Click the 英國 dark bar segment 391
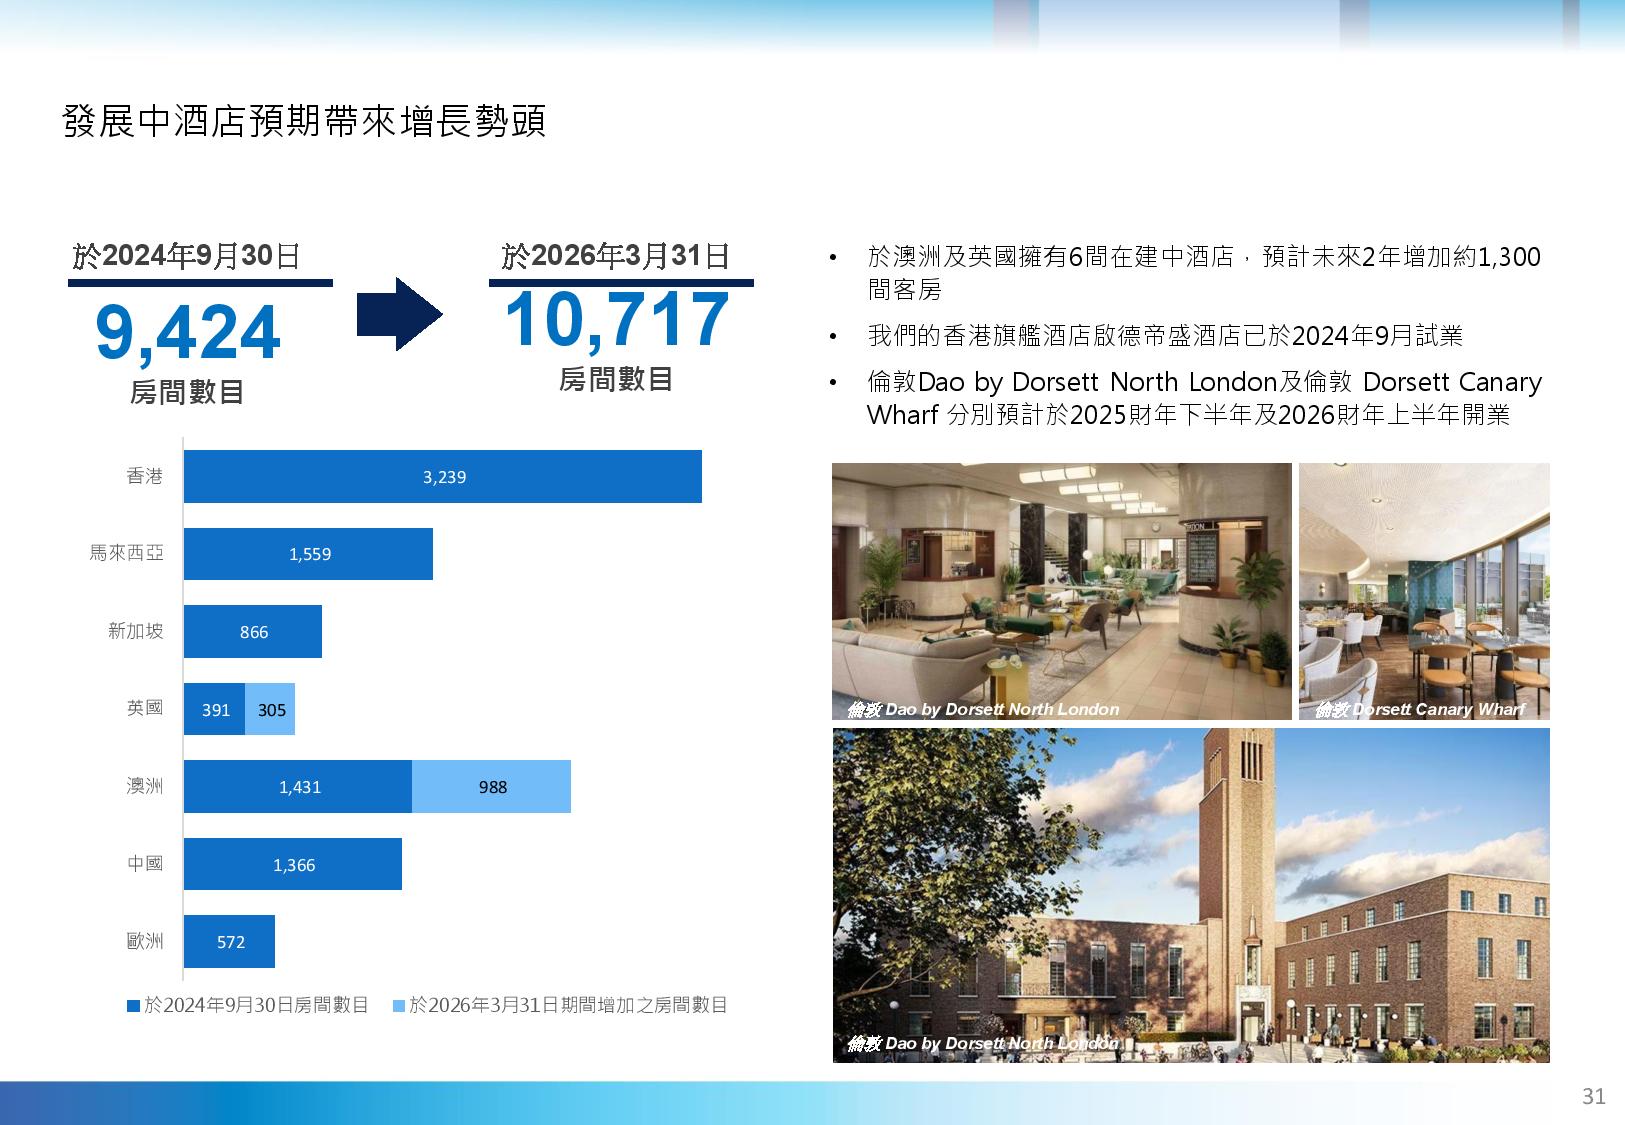 tap(214, 709)
